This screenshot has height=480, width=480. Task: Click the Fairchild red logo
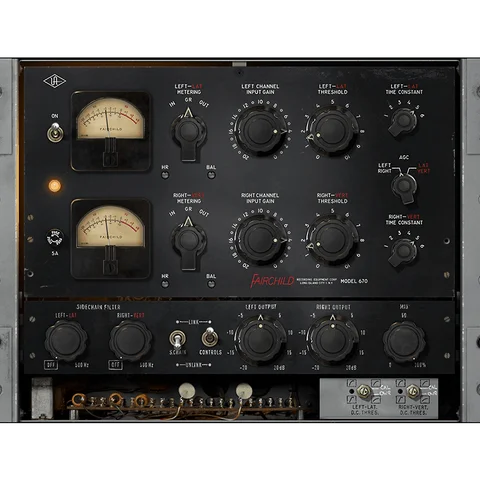tap(272, 281)
